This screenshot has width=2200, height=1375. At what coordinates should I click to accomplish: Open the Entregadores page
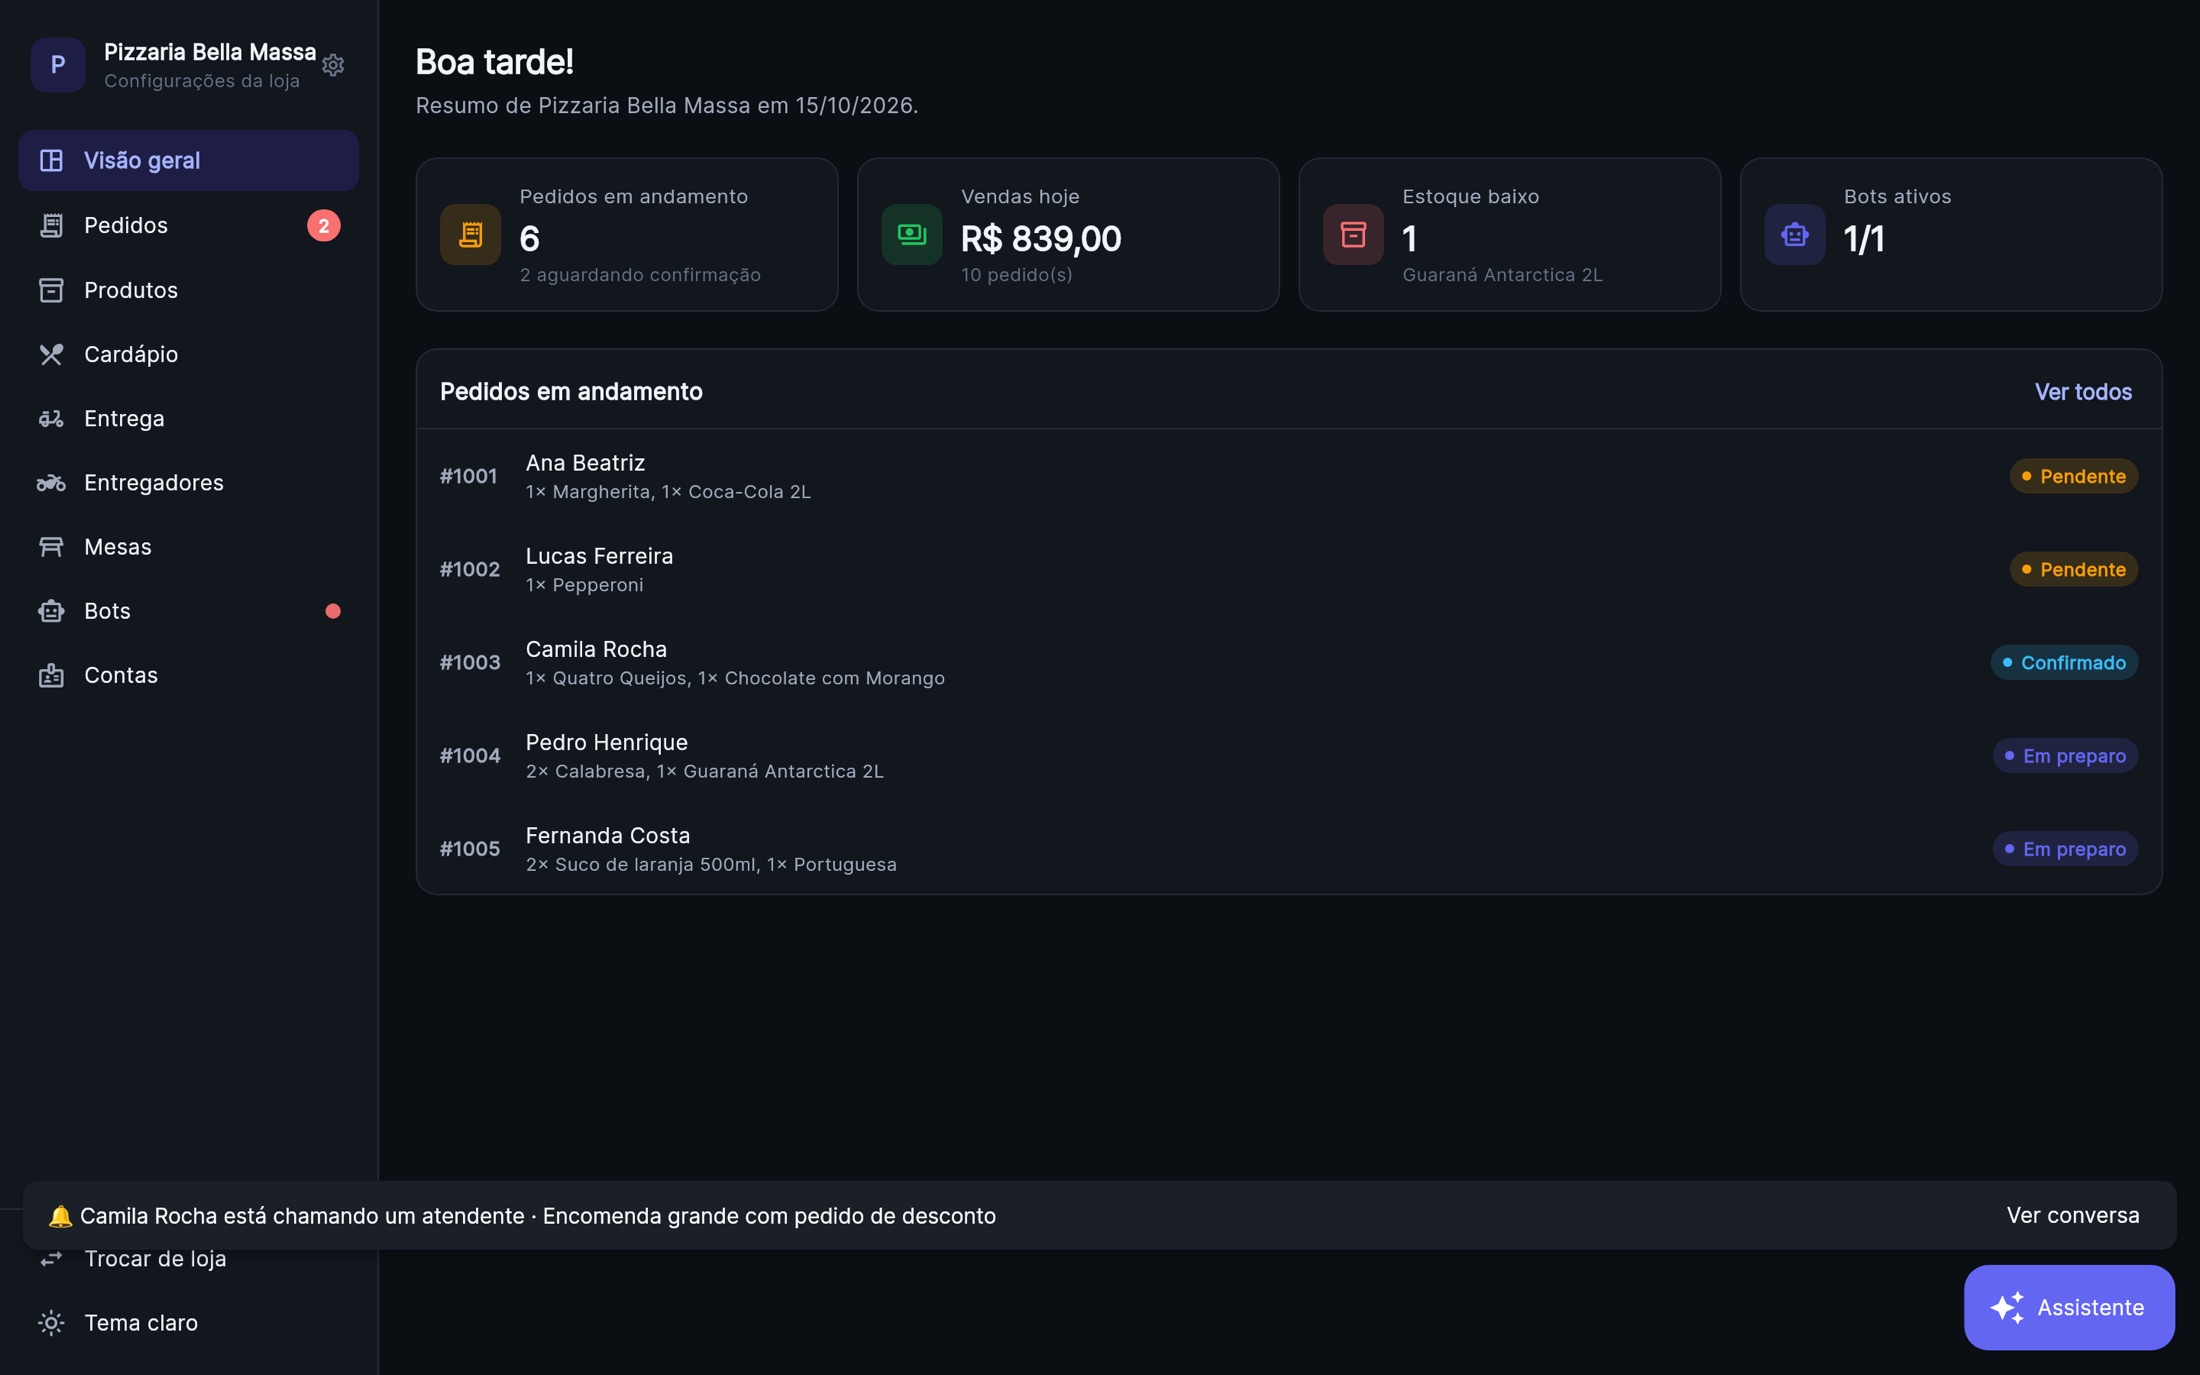[188, 483]
